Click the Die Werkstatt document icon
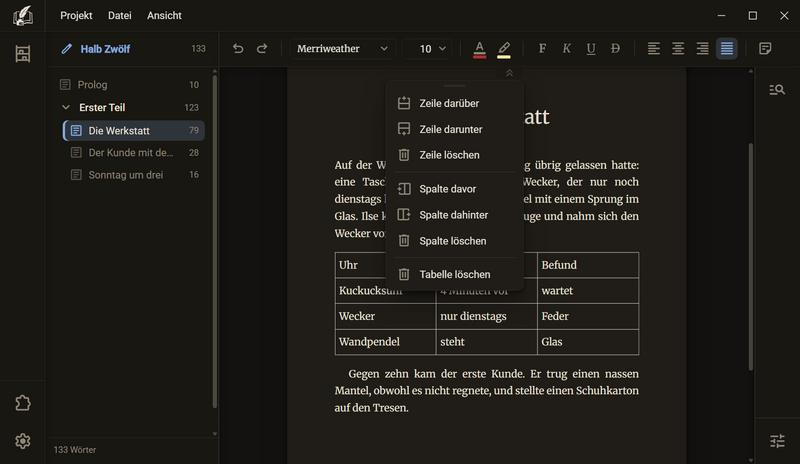The image size is (800, 464). click(x=76, y=131)
